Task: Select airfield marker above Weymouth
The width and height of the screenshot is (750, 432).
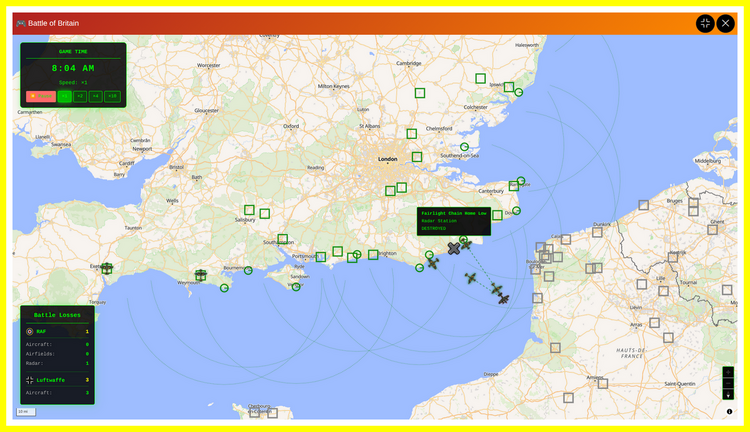Action: (200, 275)
